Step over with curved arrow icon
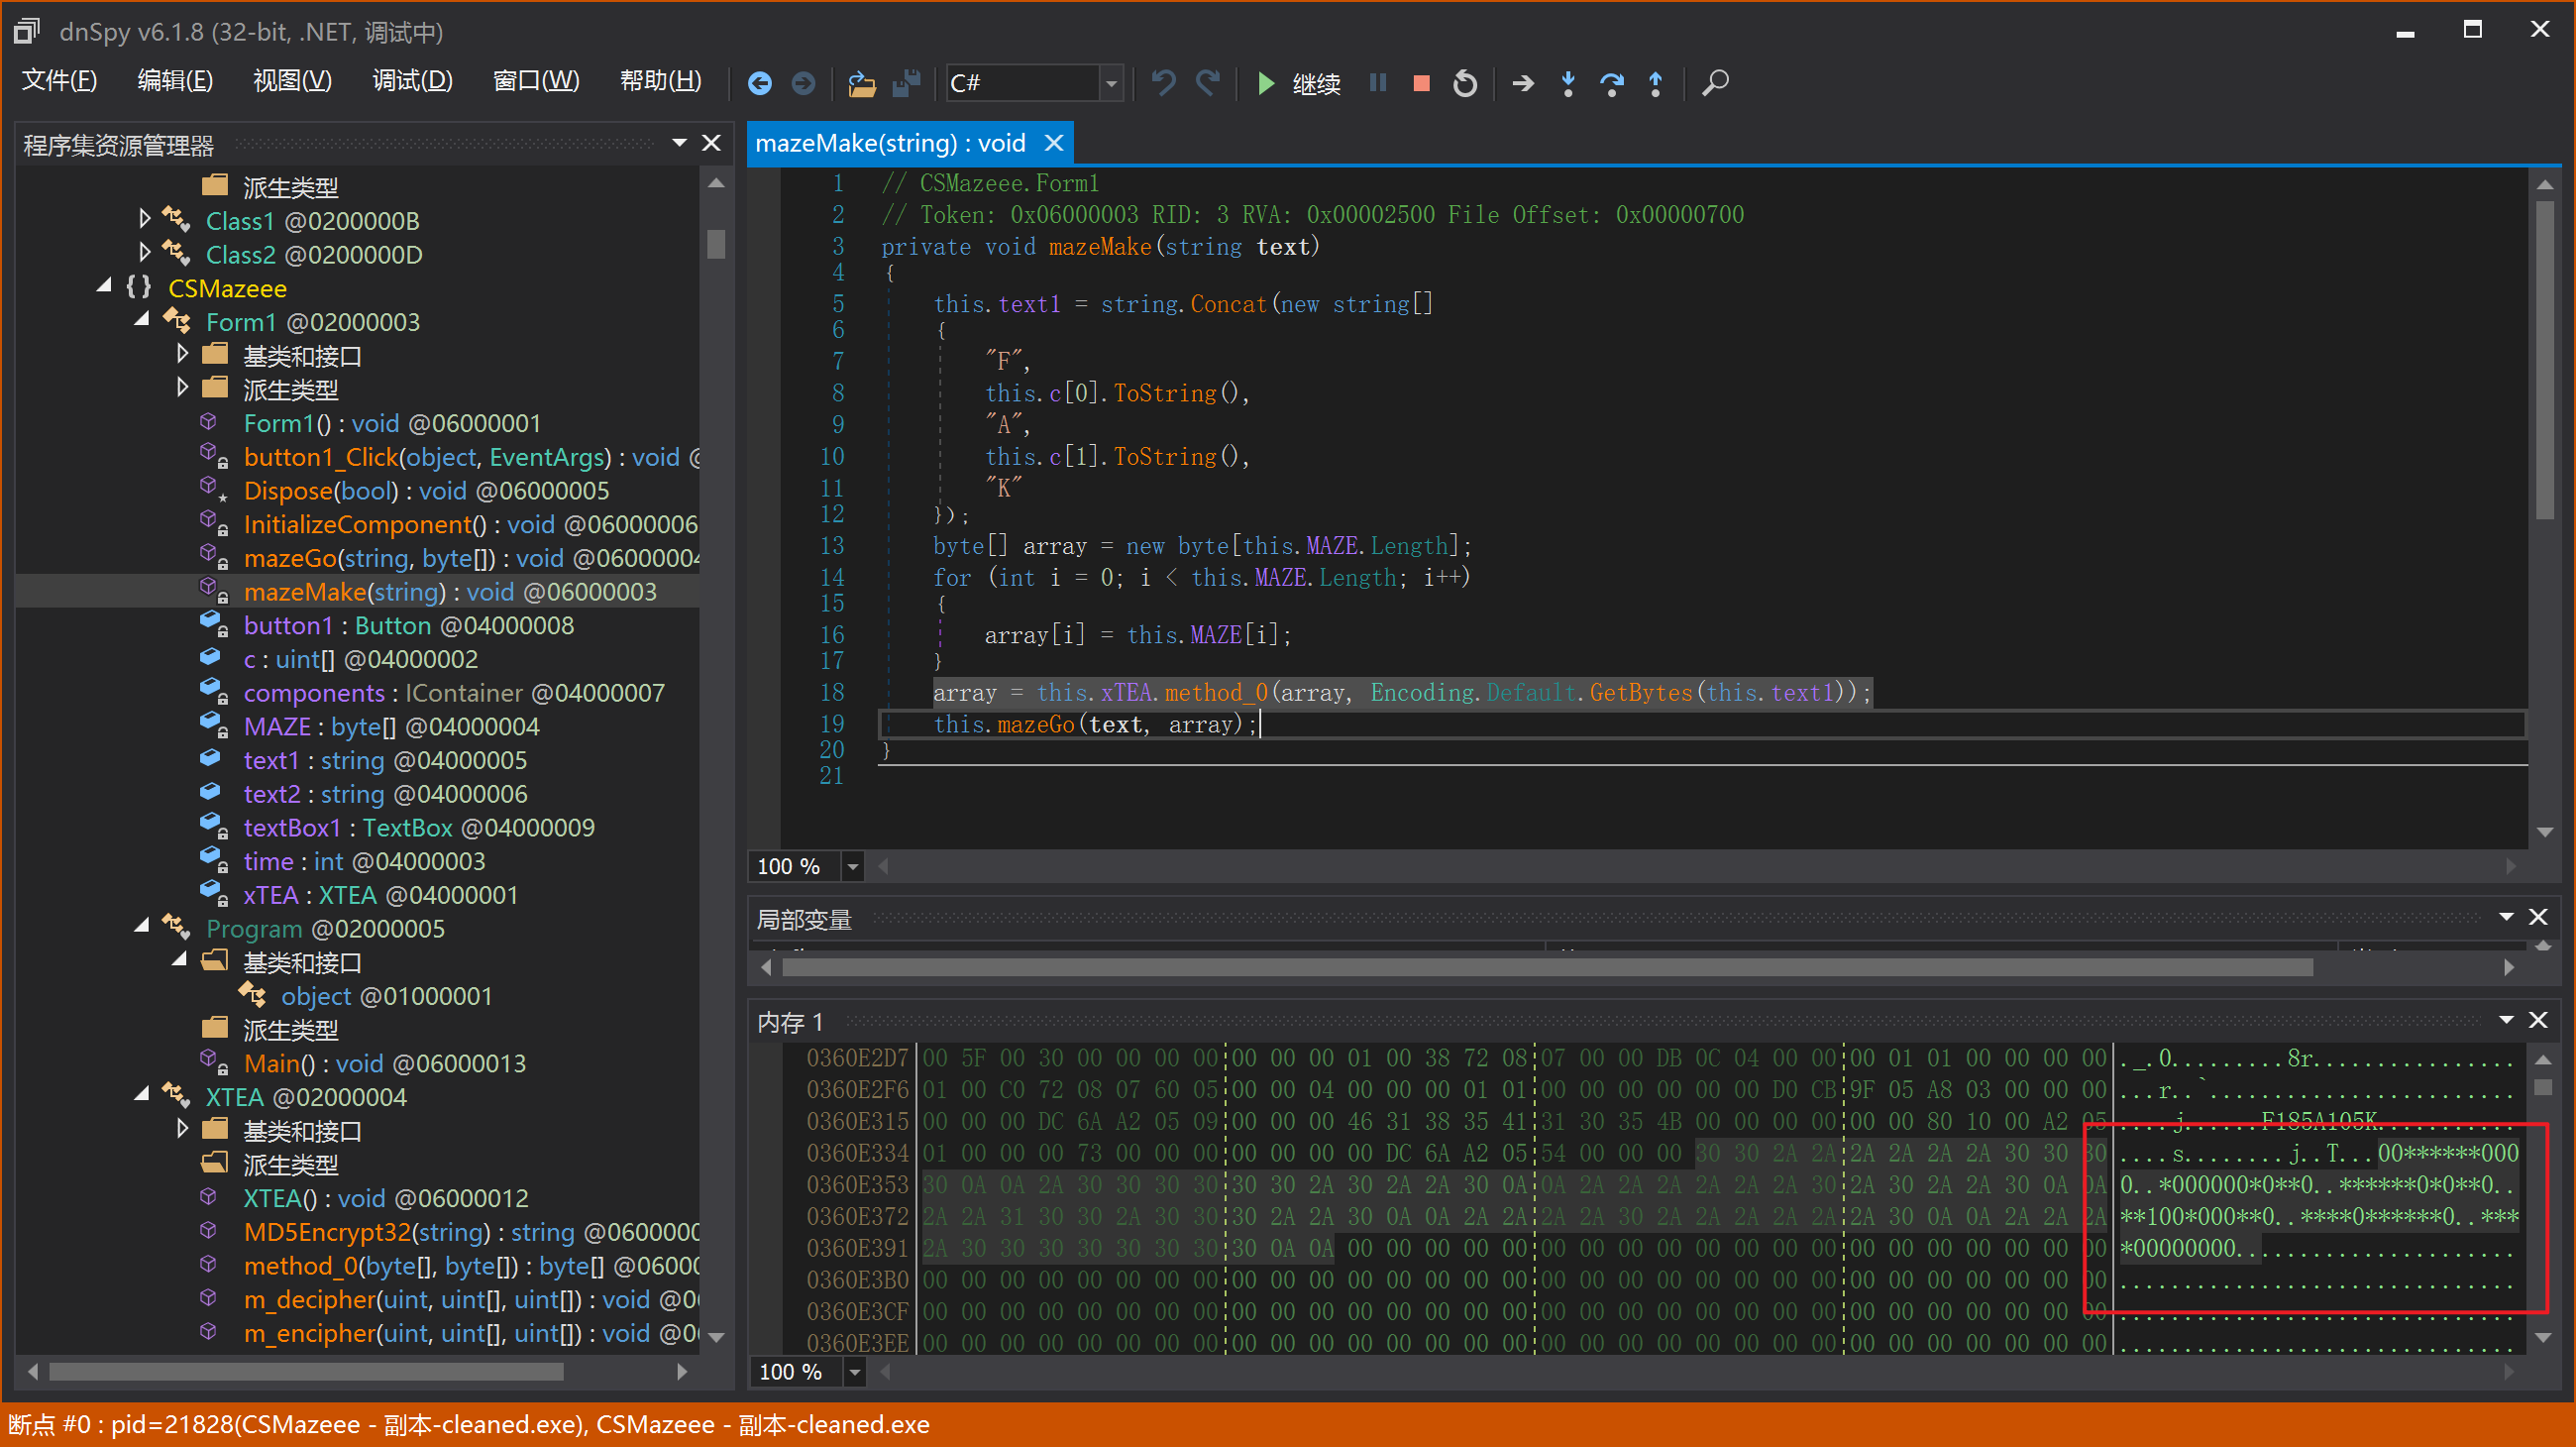 tap(1612, 83)
